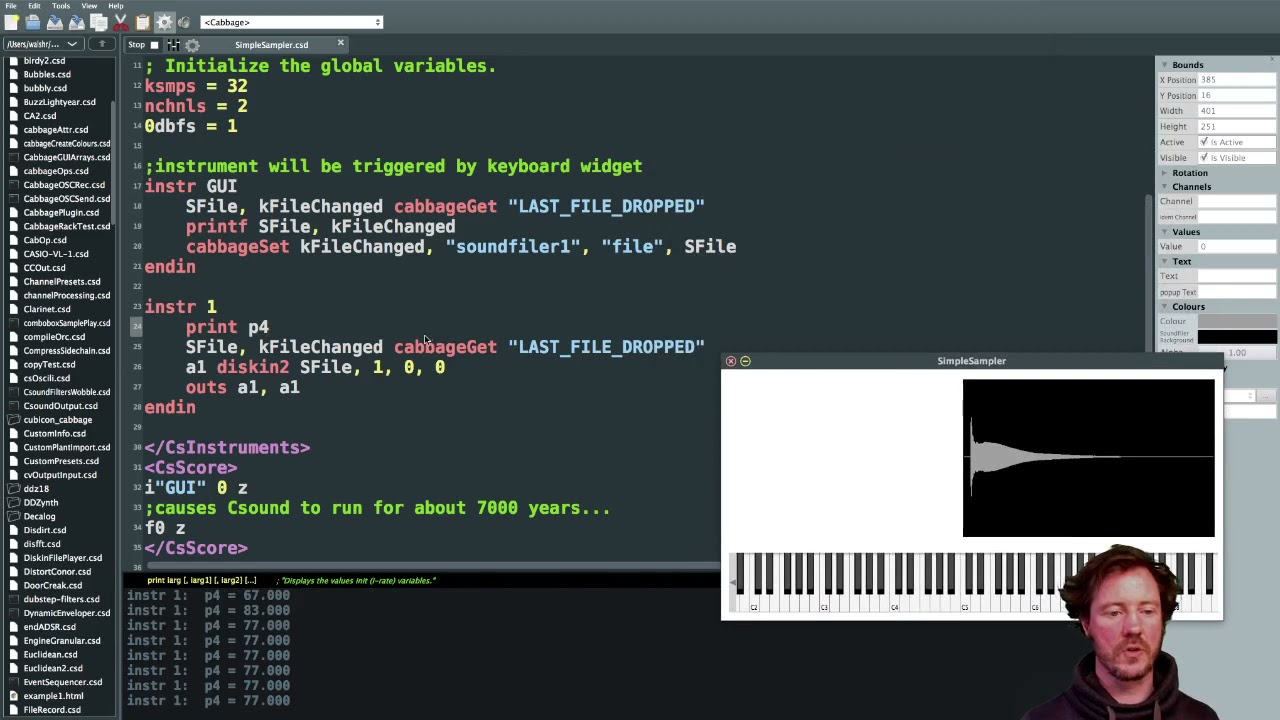
Task: Click the soundfiler waveform display
Action: (1088, 458)
